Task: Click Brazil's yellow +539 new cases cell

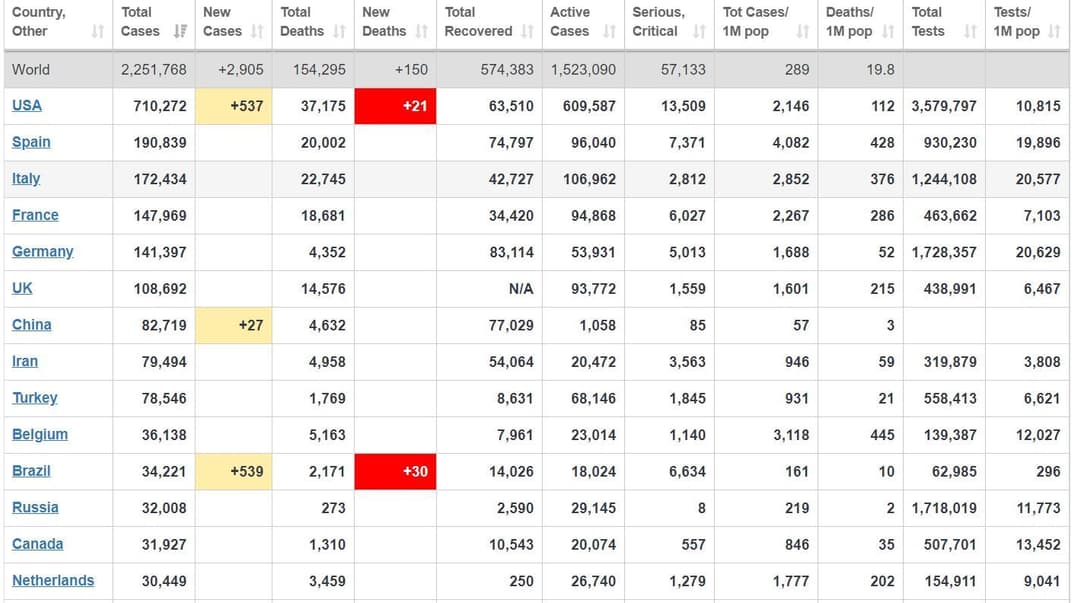Action: tap(233, 471)
